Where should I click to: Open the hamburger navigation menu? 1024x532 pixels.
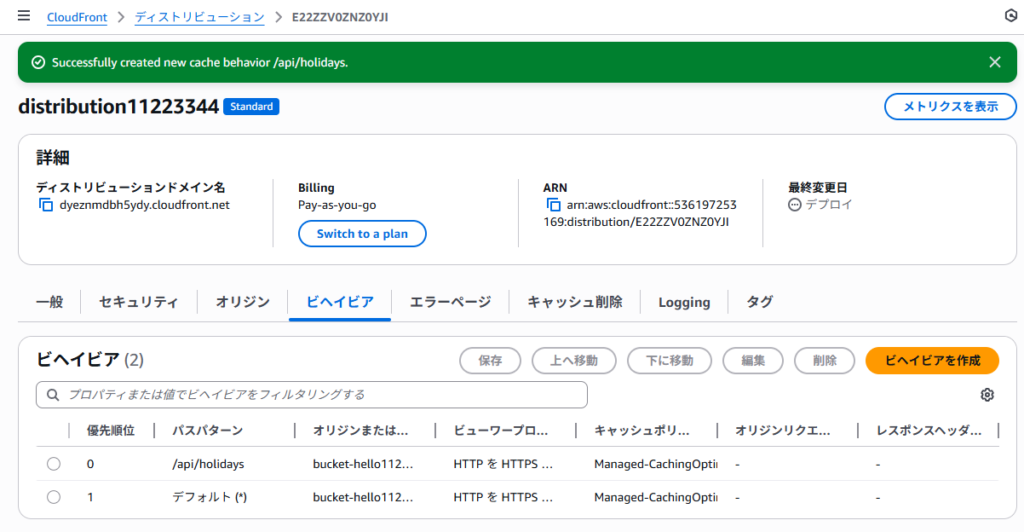24,16
